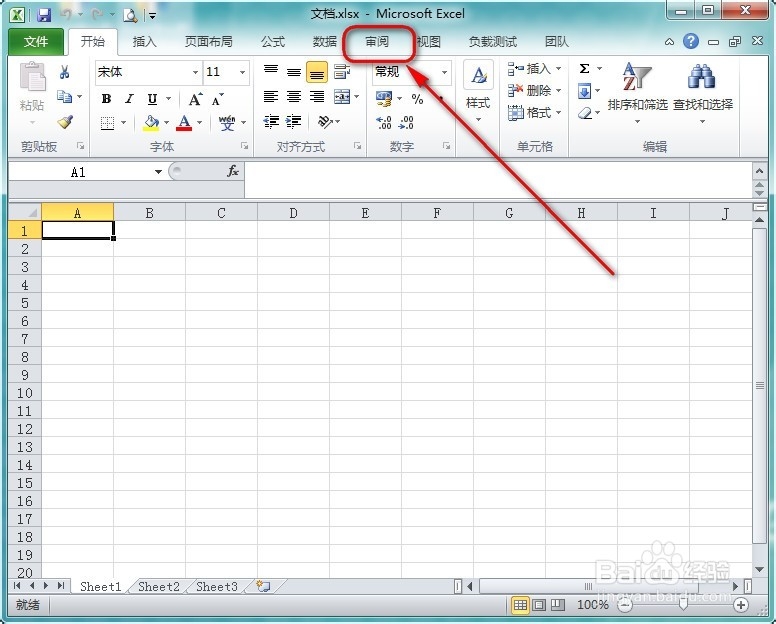Viewport: 776px width, 624px height.
Task: Click the Decrease Indent icon
Action: (271, 121)
